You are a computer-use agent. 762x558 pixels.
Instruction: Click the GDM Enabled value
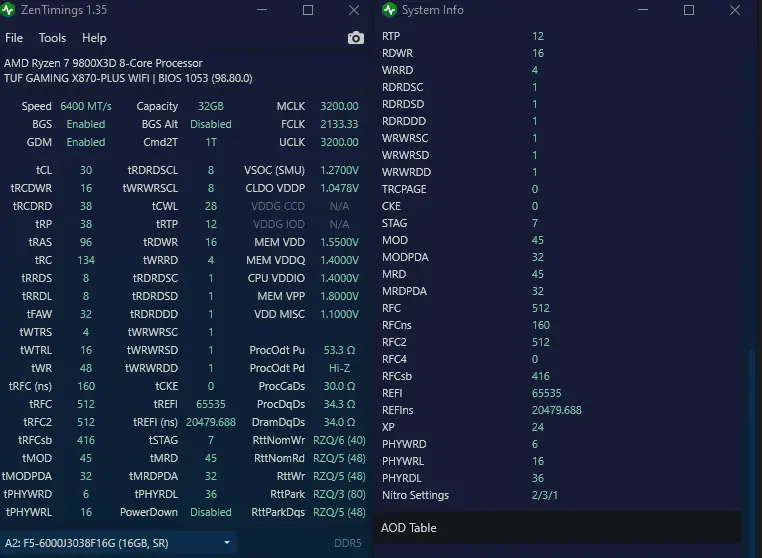pyautogui.click(x=86, y=142)
